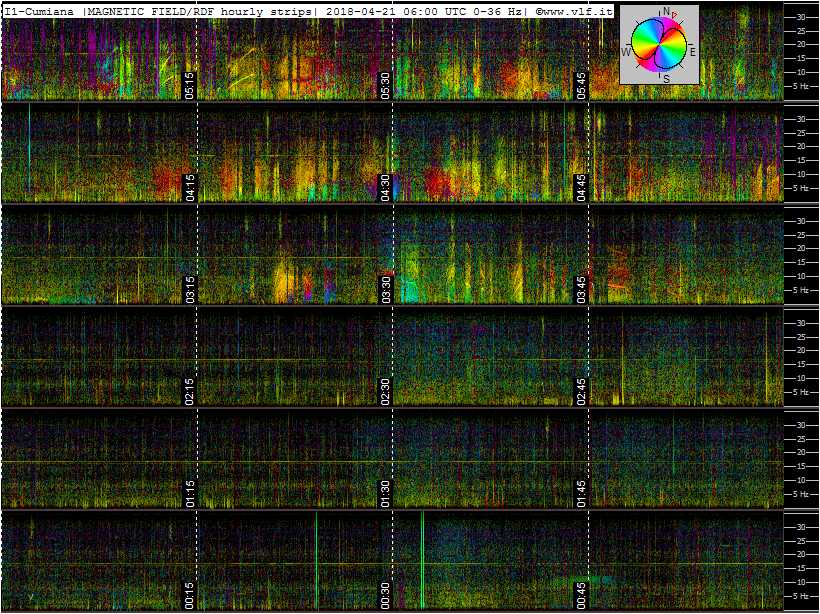Select the 02:30 time marker
The width and height of the screenshot is (820, 614).
385,392
